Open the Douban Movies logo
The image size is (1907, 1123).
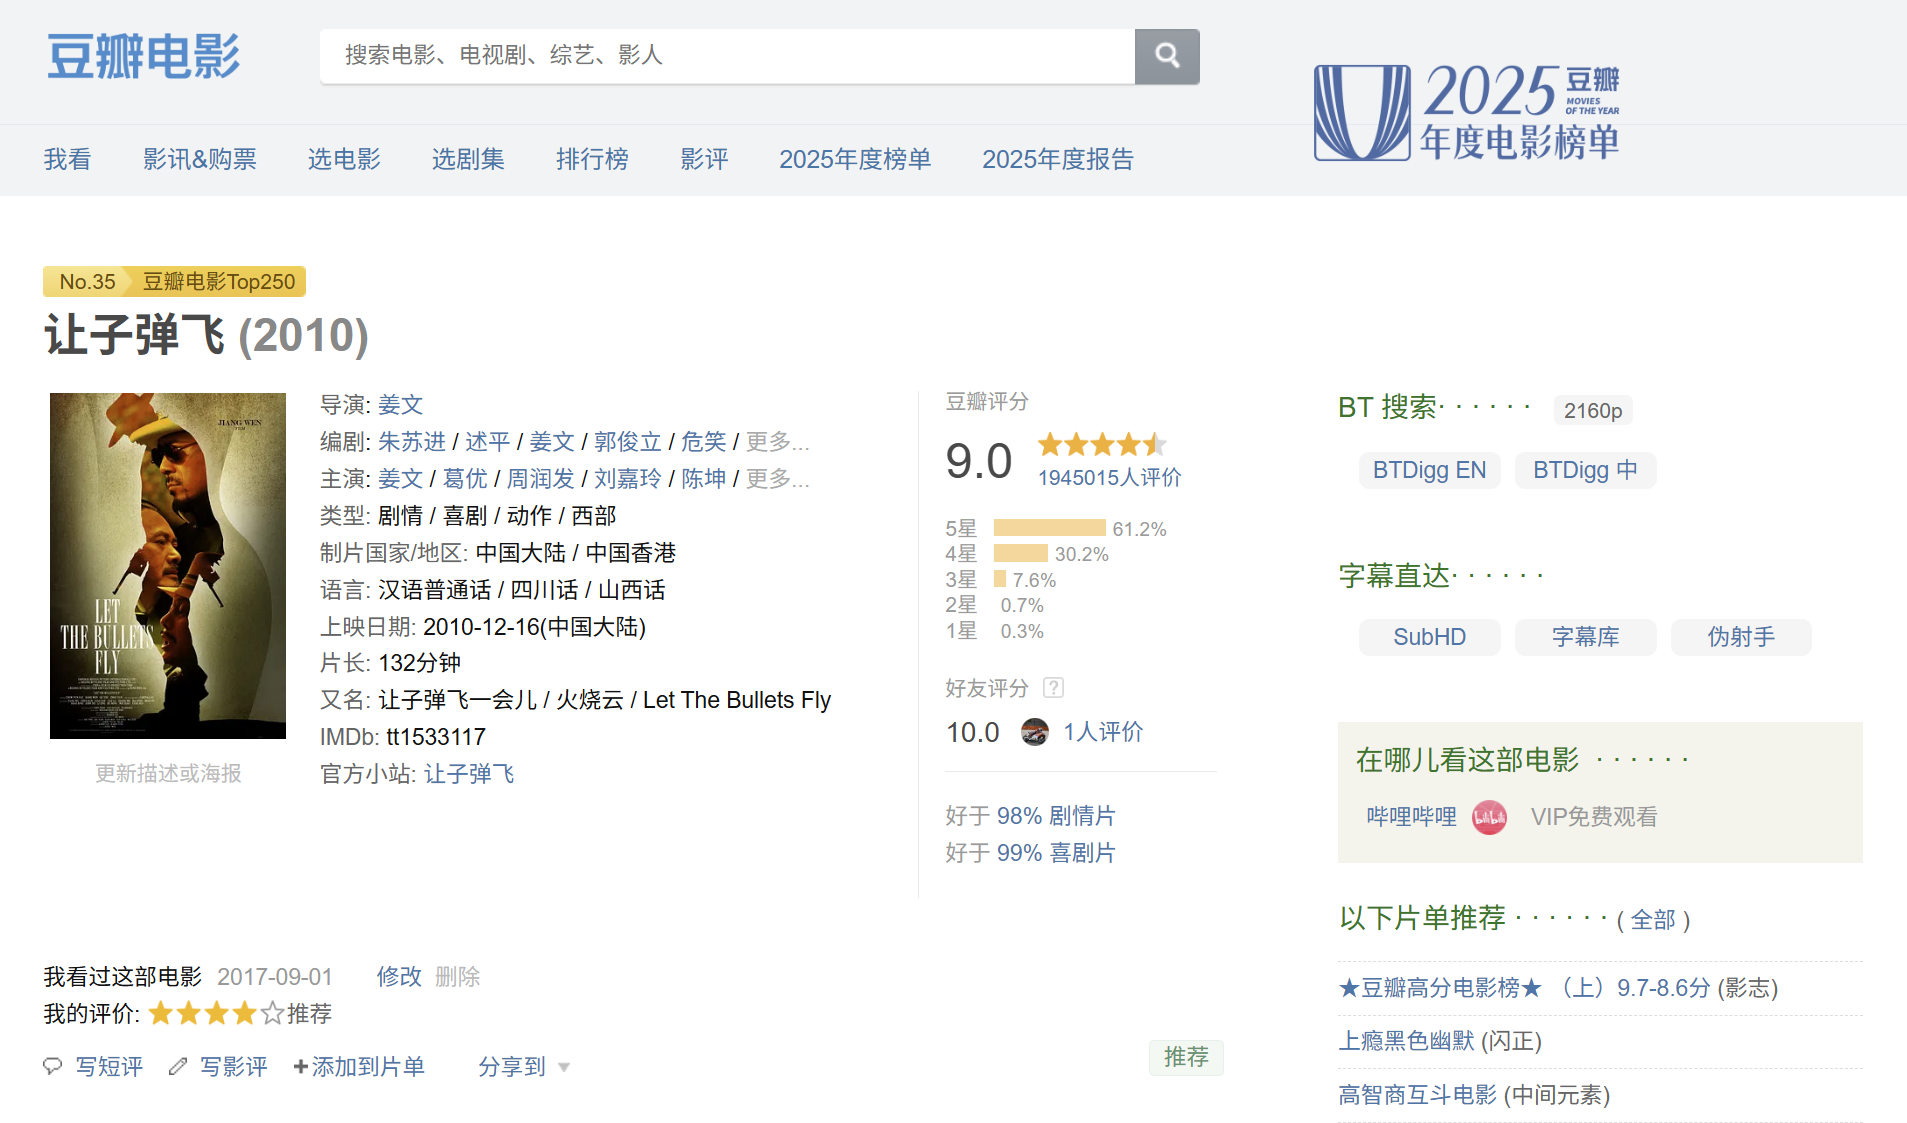click(144, 56)
